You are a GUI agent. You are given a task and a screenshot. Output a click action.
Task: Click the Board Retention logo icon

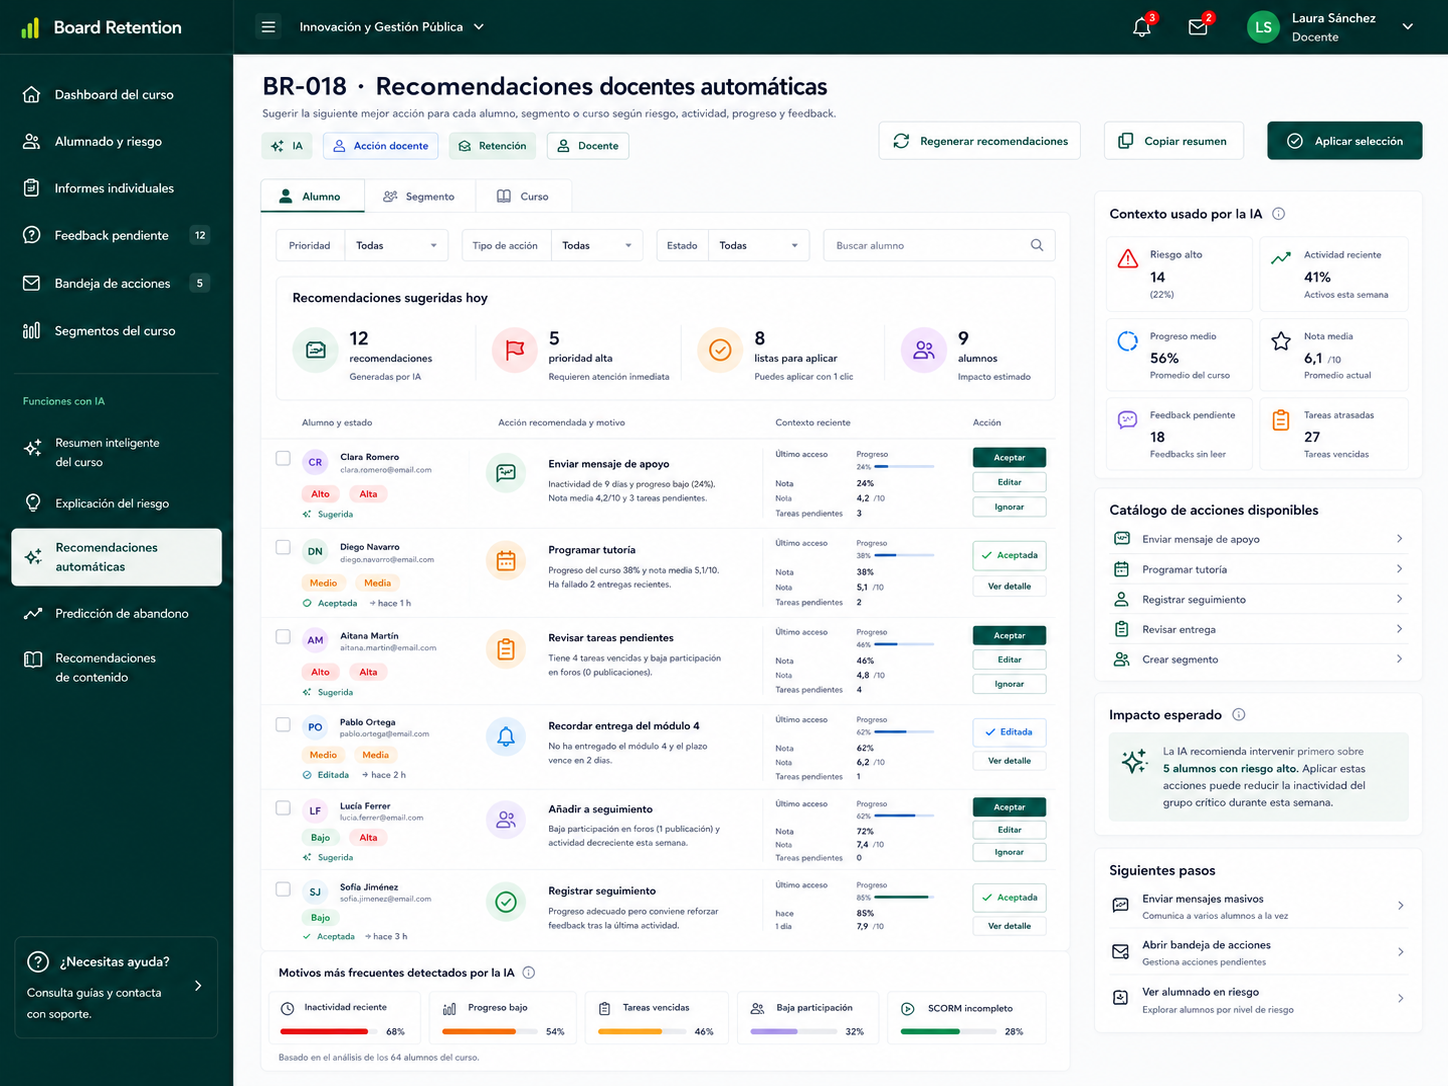(x=30, y=27)
